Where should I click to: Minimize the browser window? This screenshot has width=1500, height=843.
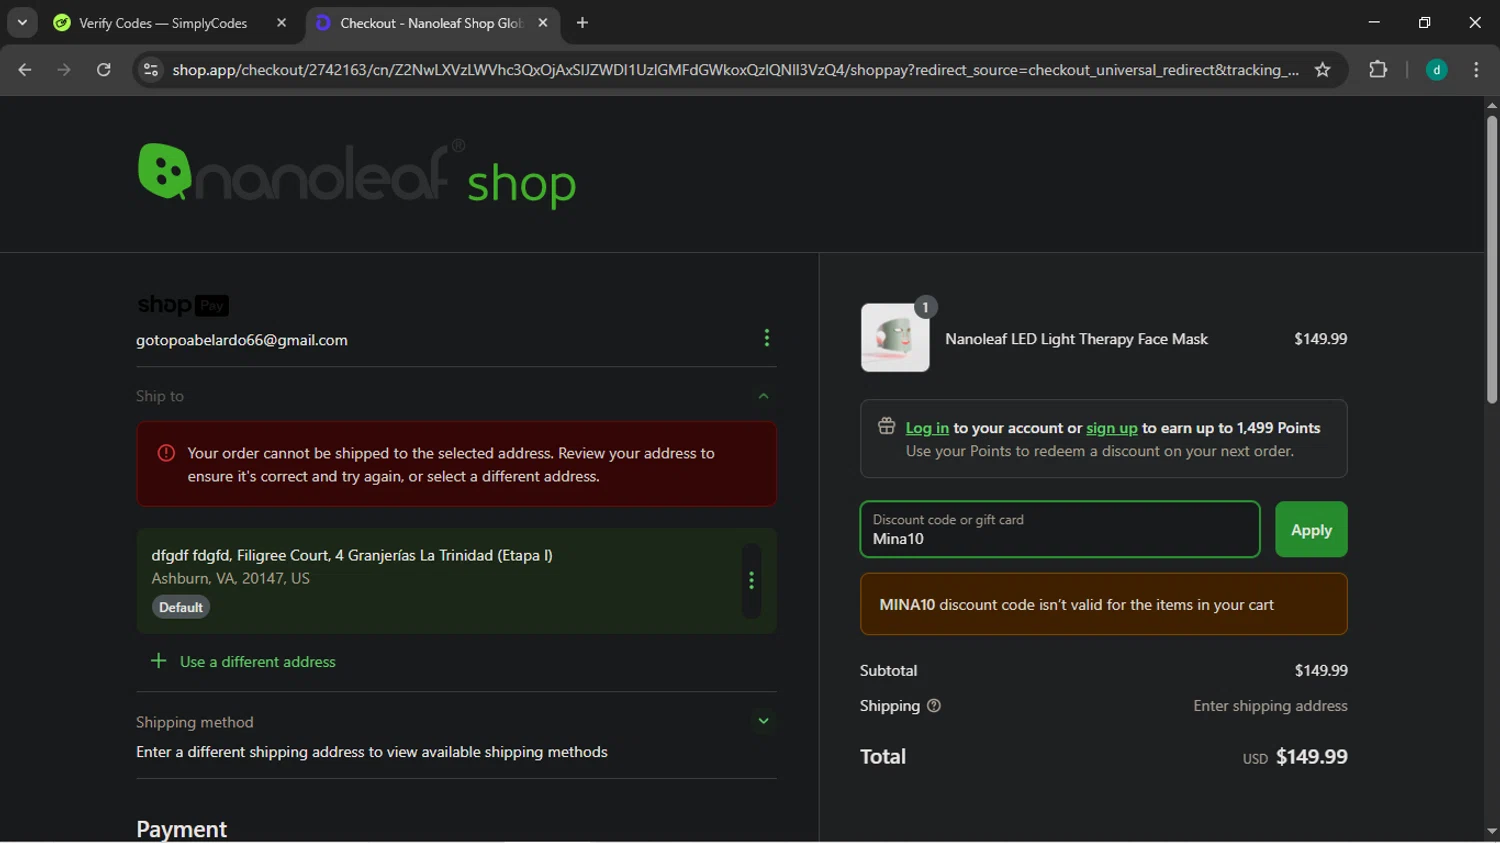tap(1374, 22)
